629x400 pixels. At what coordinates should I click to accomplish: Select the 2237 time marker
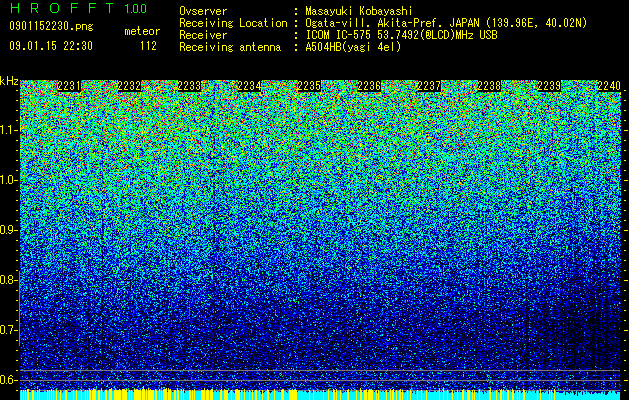point(429,86)
